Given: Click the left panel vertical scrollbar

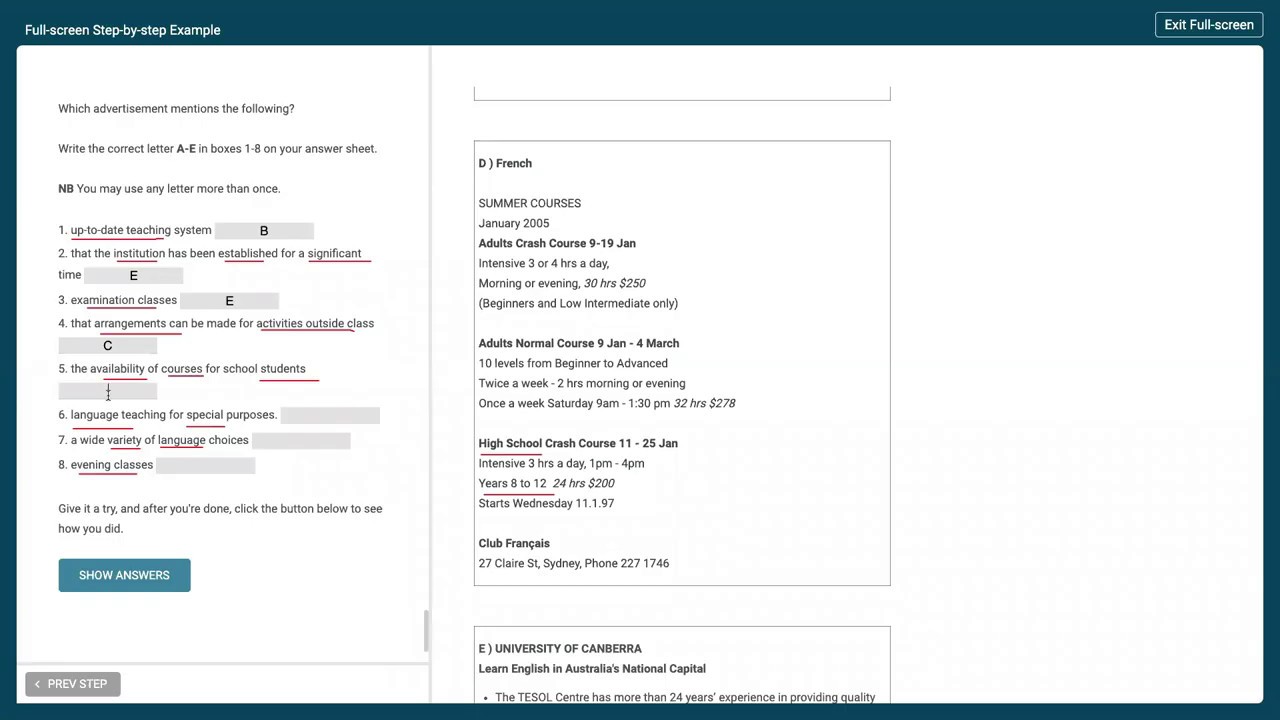Looking at the screenshot, I should tap(426, 631).
